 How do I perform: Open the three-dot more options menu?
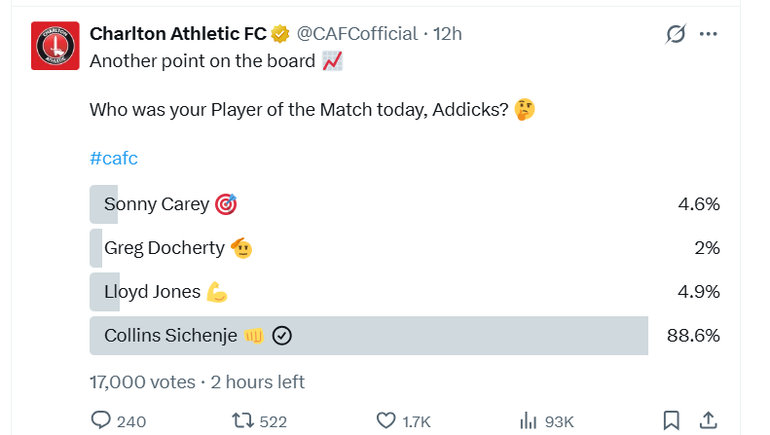coord(709,34)
